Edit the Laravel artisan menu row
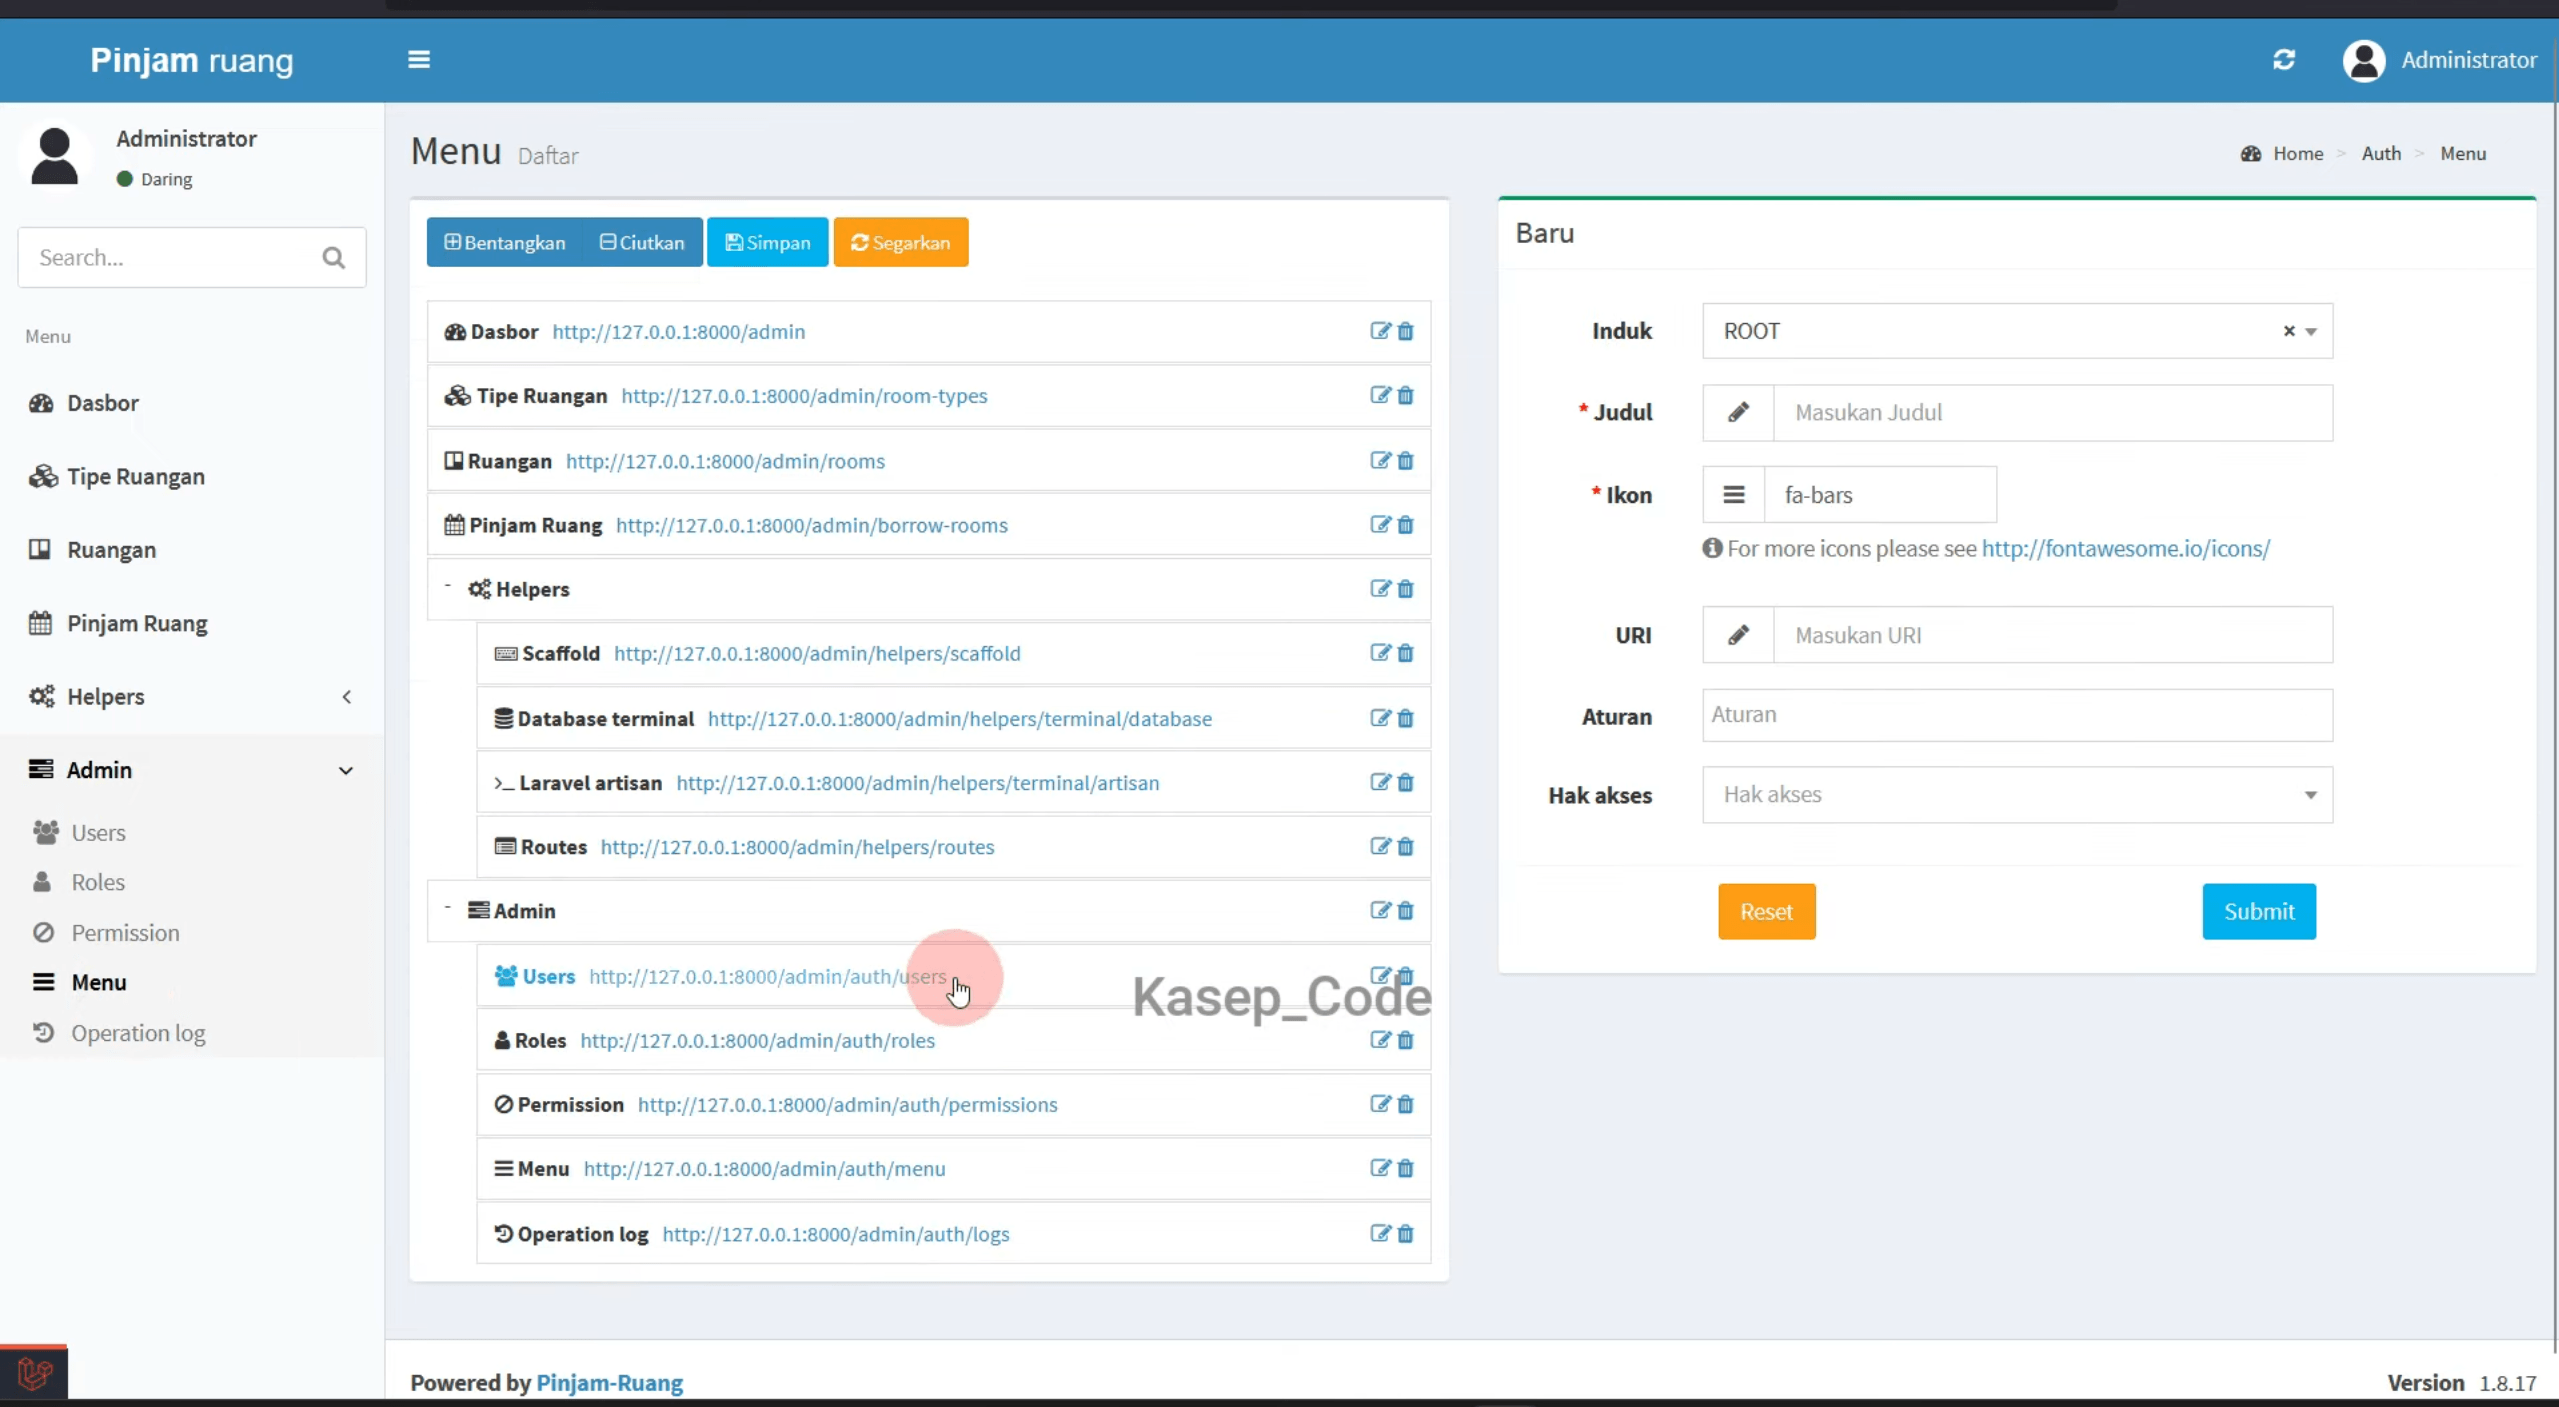The height and width of the screenshot is (1407, 2559). click(x=1380, y=782)
